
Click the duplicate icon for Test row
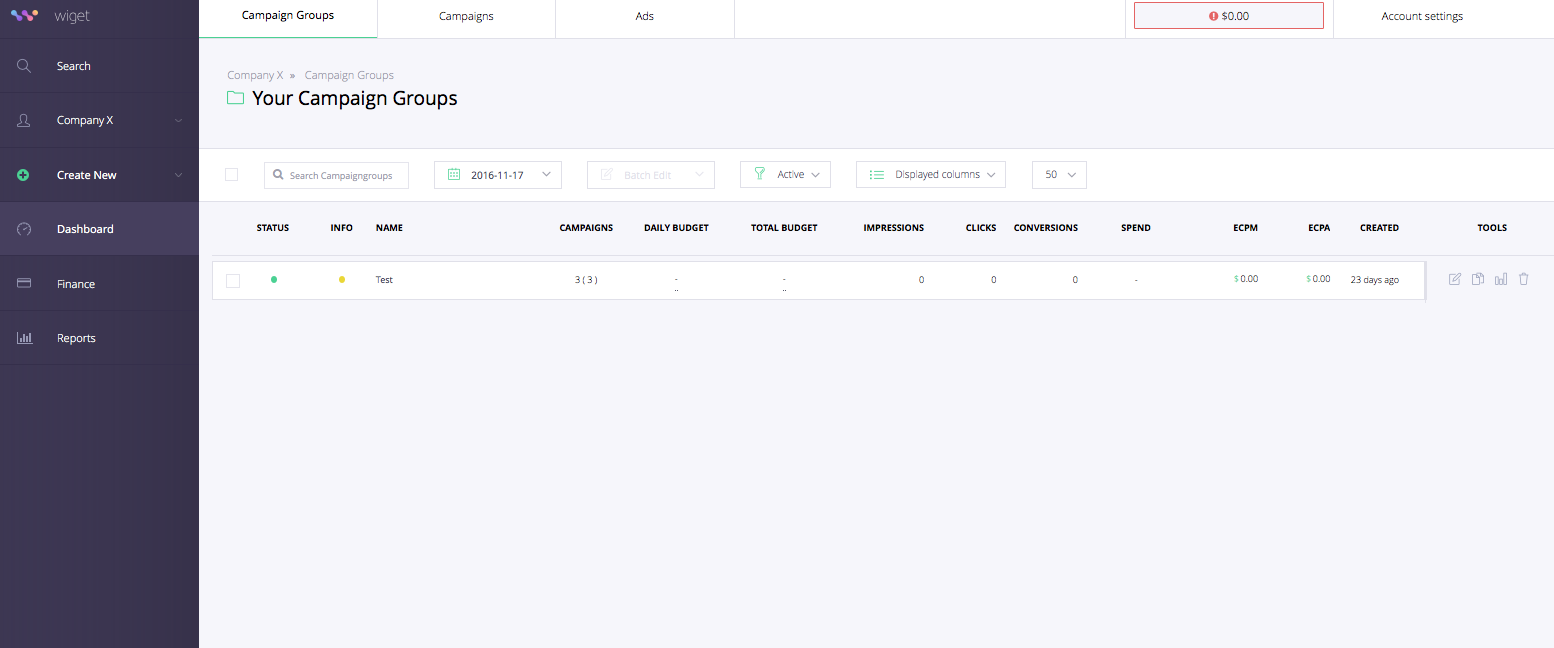1478,279
